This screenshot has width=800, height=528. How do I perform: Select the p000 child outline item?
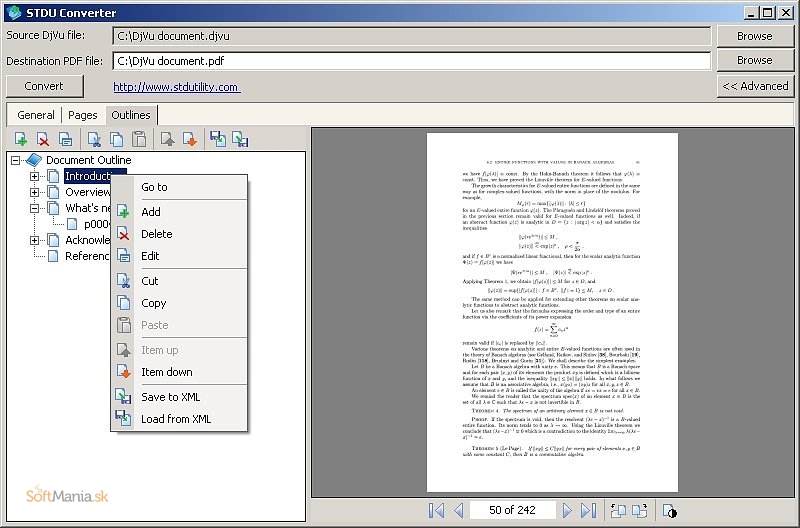tap(97, 224)
